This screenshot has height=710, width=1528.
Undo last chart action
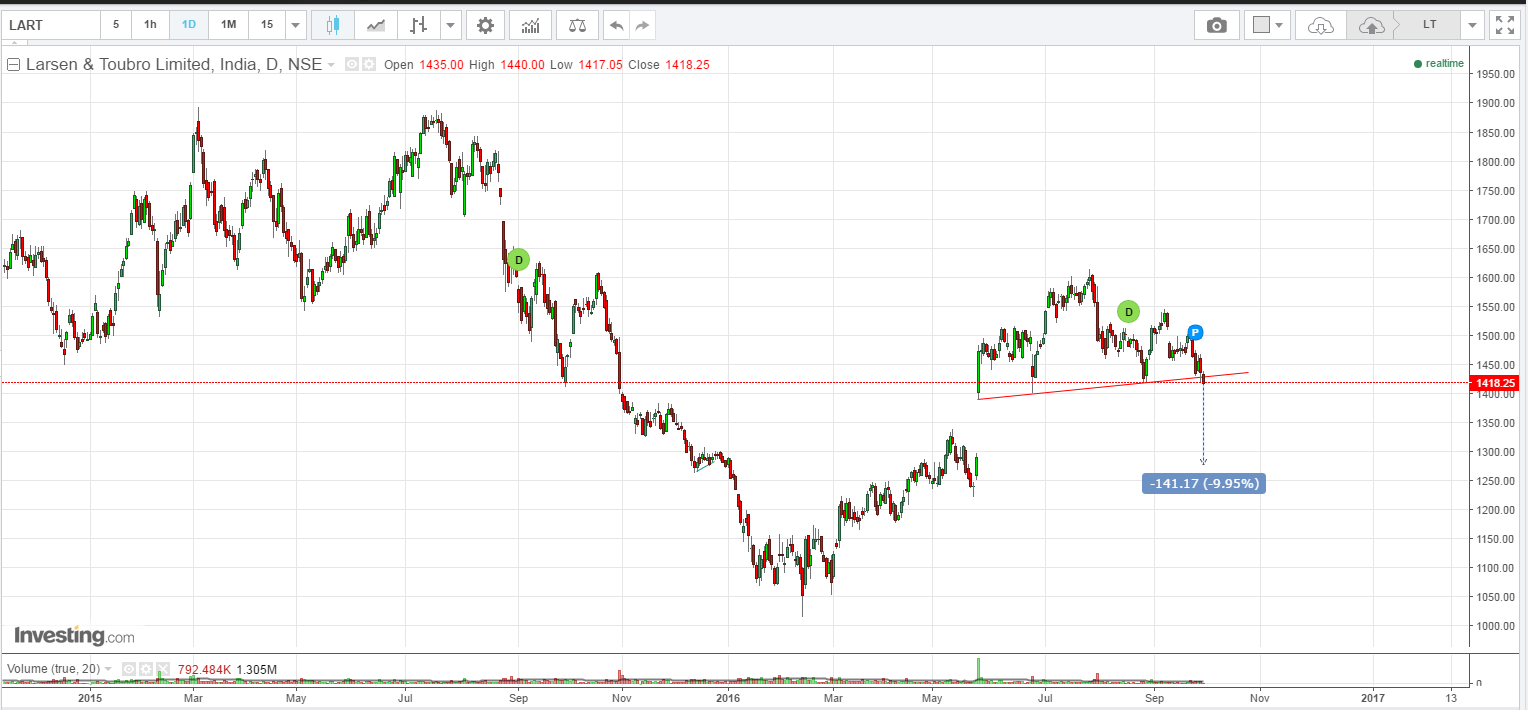pyautogui.click(x=617, y=25)
